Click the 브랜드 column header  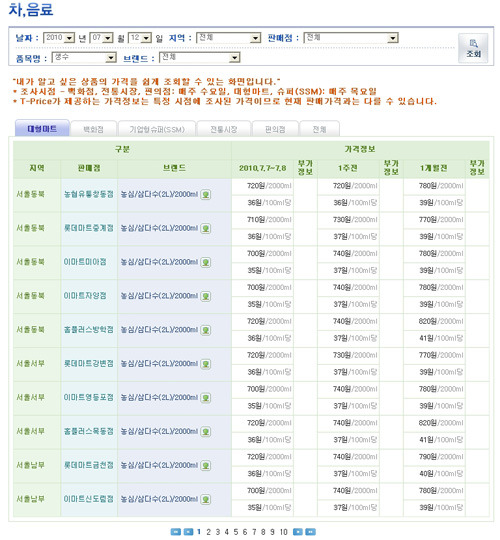click(x=174, y=168)
